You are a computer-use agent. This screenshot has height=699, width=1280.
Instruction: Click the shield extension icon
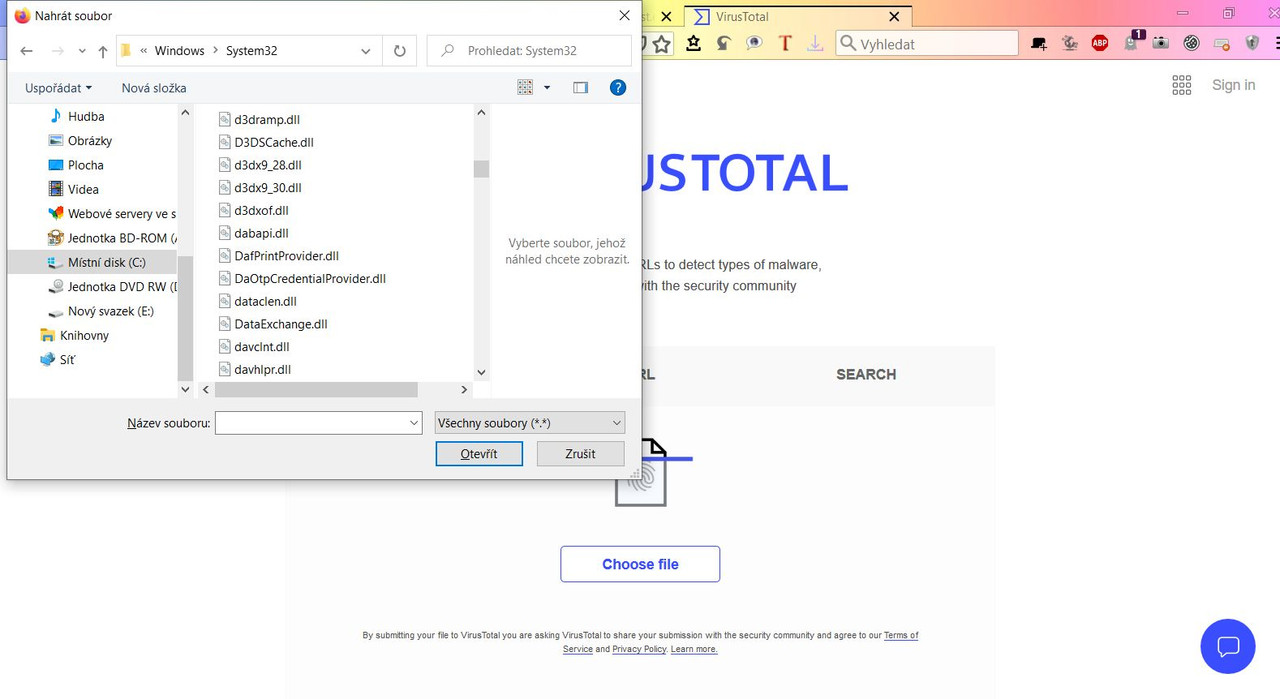(1252, 43)
